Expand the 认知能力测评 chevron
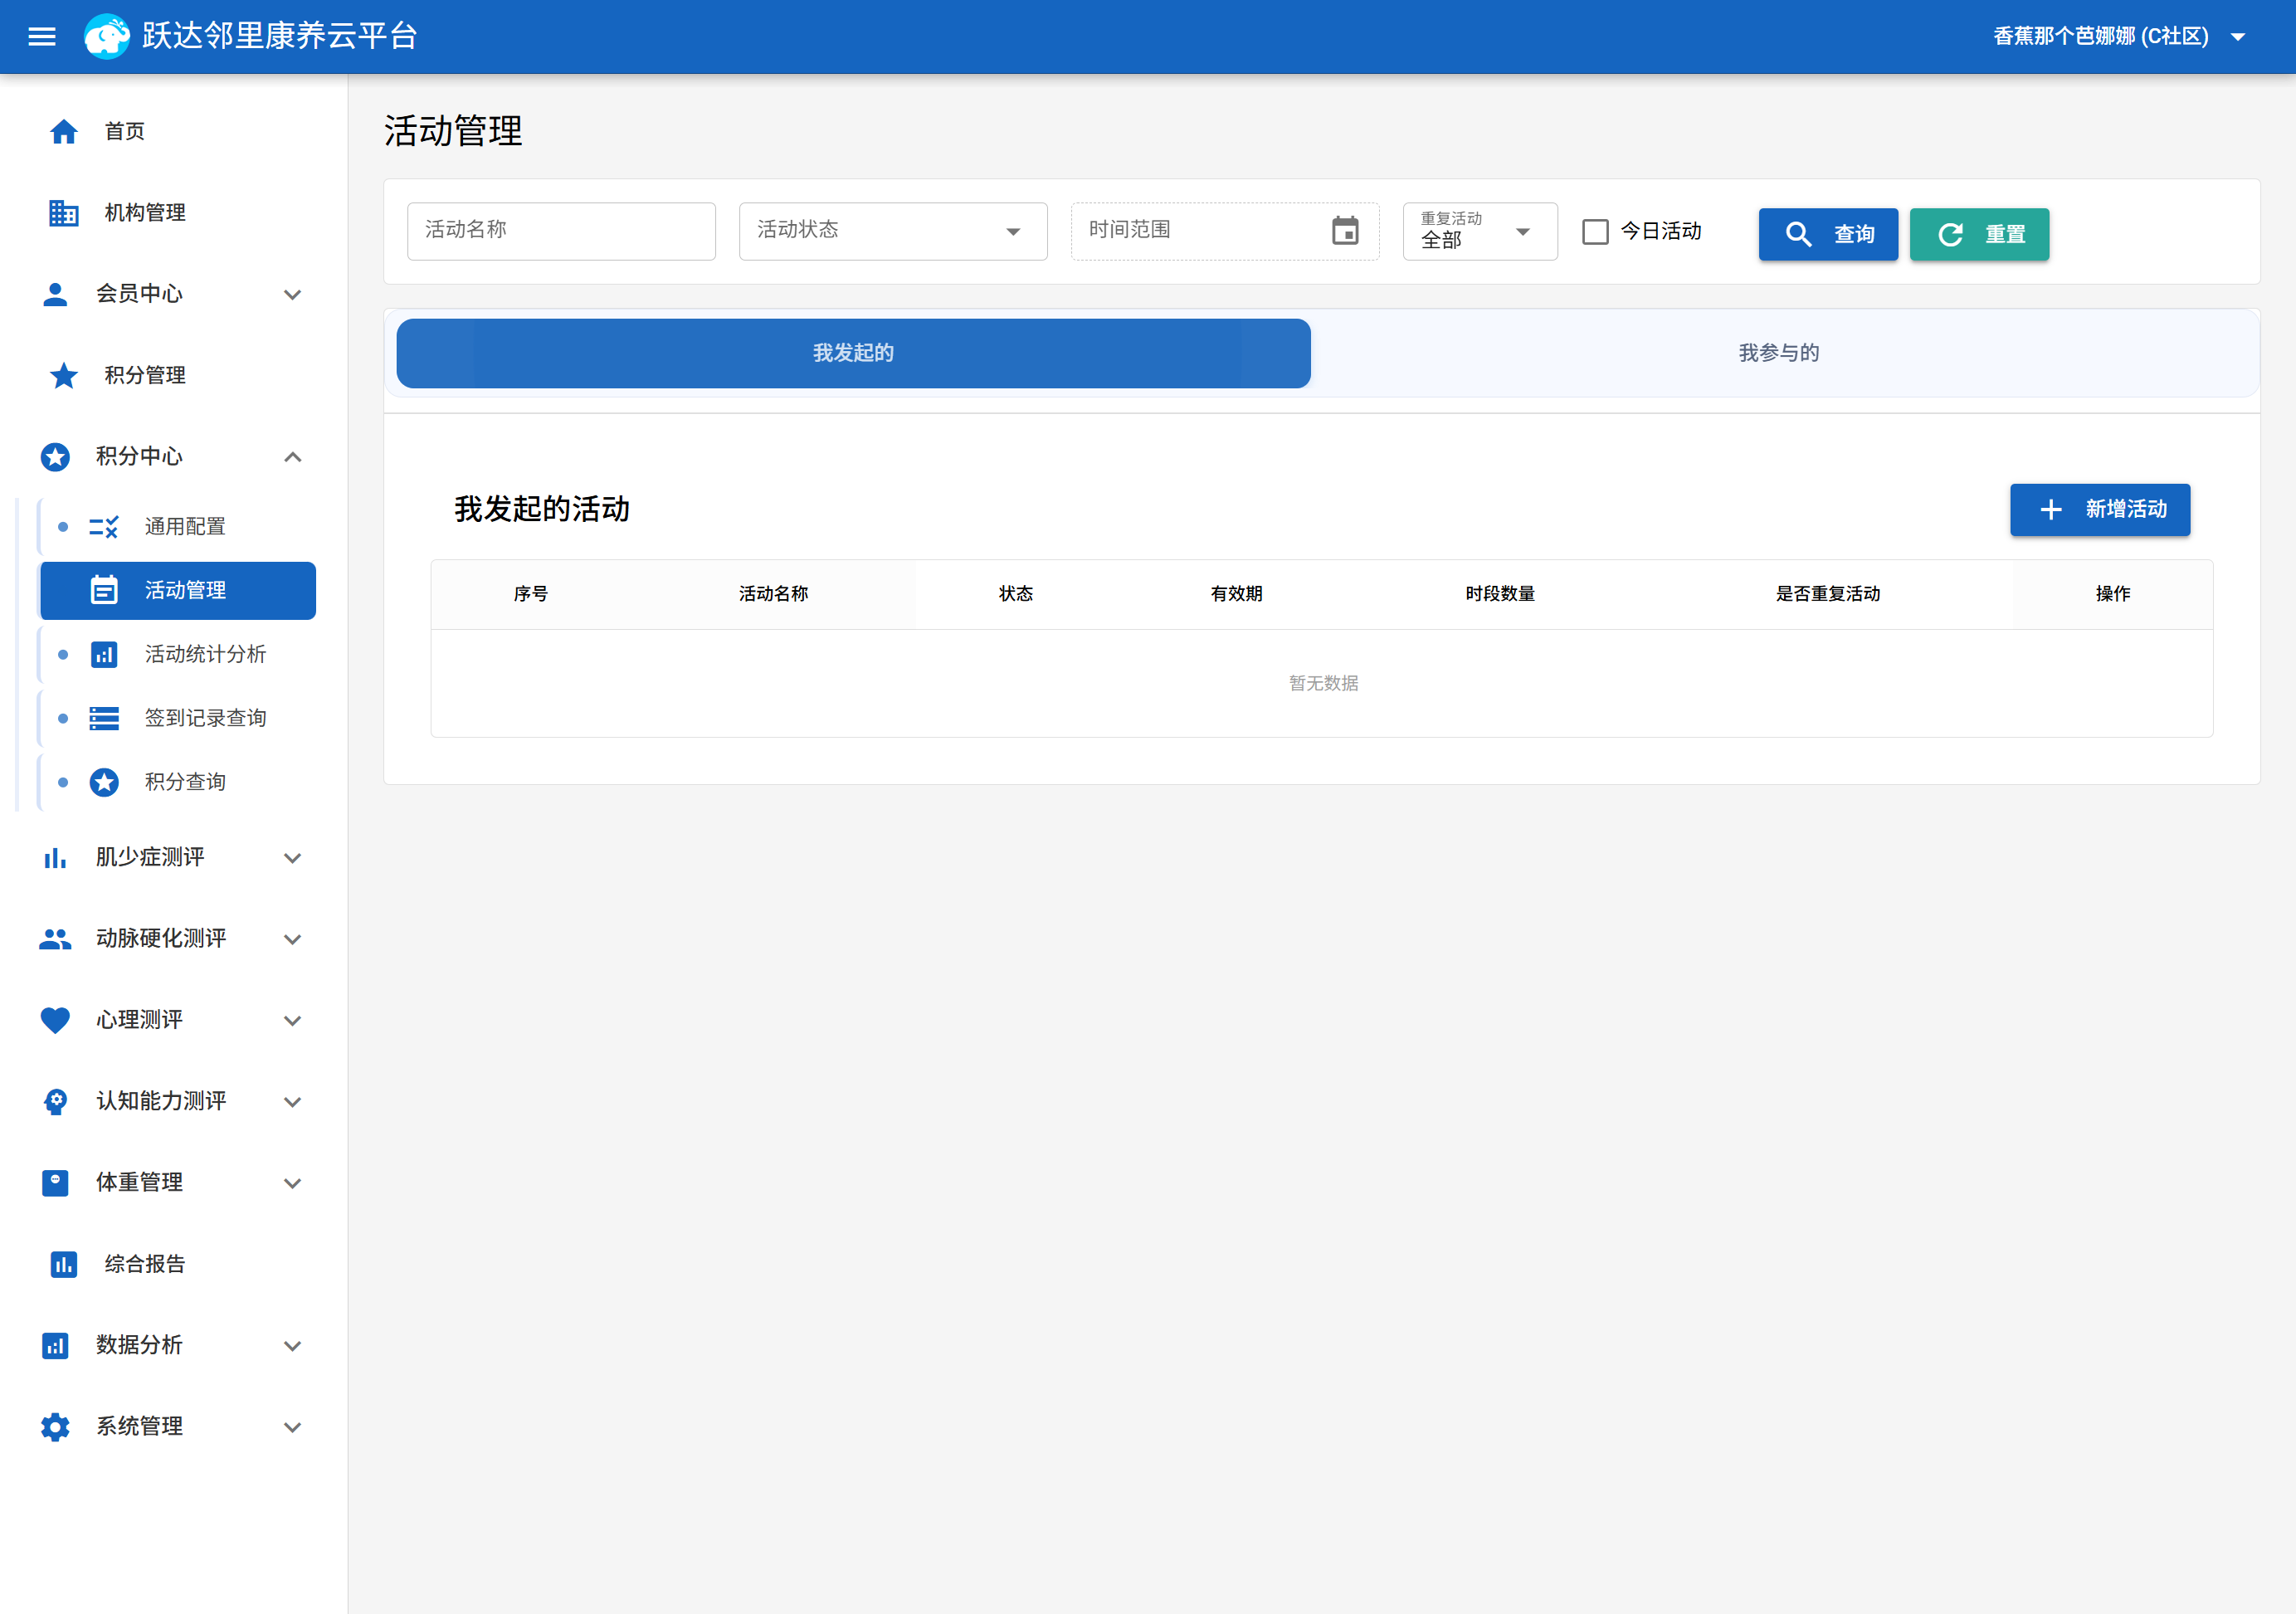Viewport: 2296px width, 1614px height. click(292, 1102)
